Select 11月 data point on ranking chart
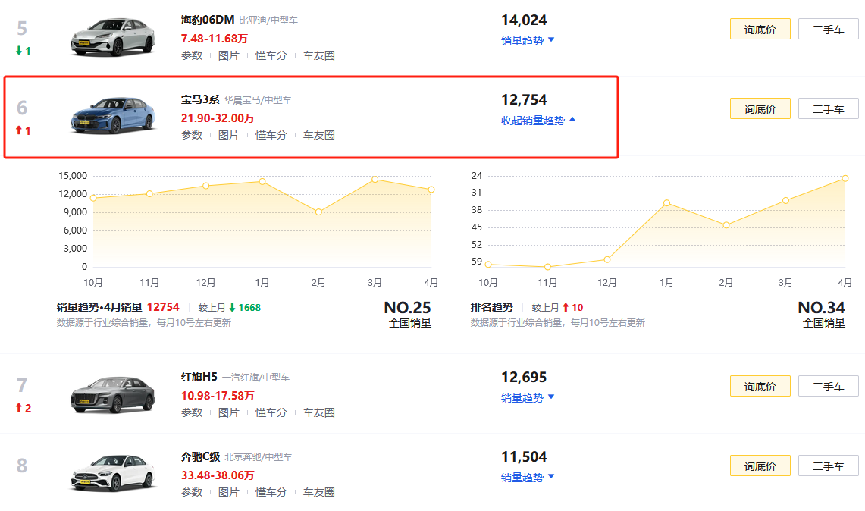This screenshot has width=865, height=511. click(x=547, y=267)
